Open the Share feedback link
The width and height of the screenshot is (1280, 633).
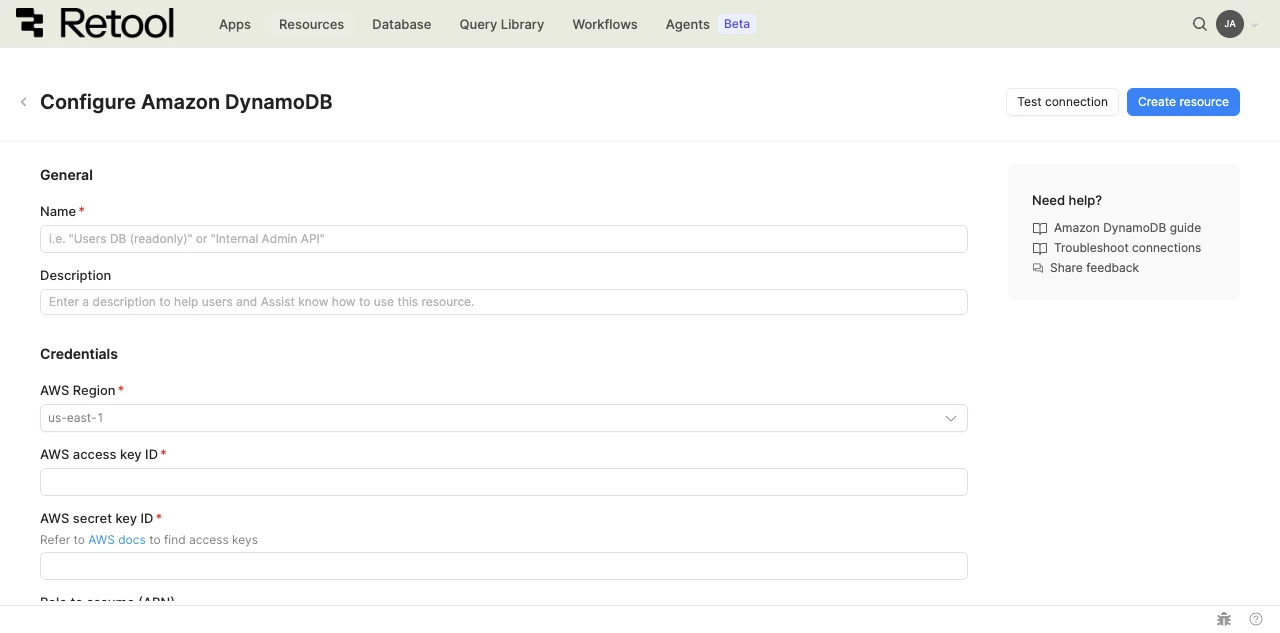coord(1094,268)
